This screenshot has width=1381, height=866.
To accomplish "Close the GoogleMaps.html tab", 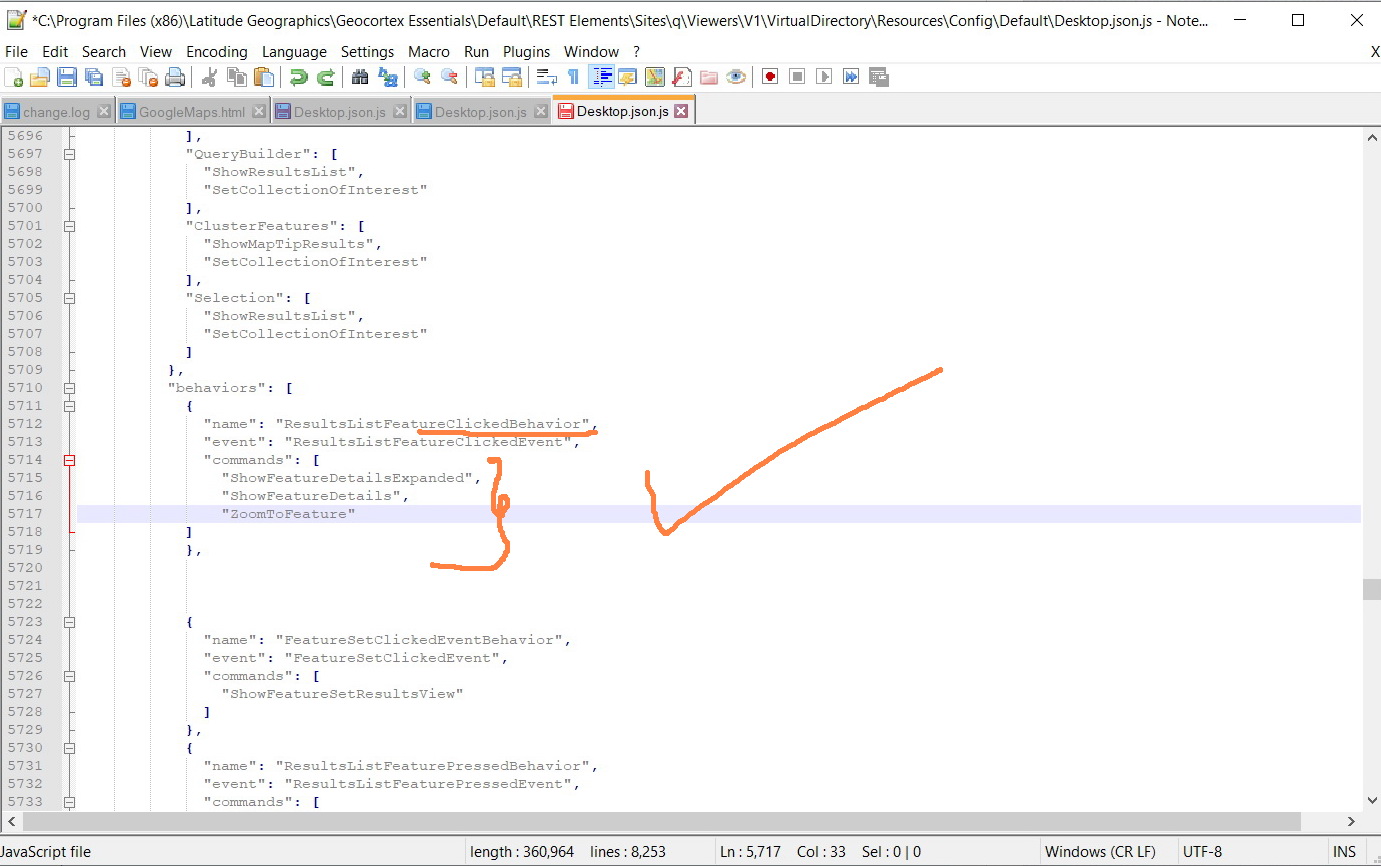I will click(259, 112).
